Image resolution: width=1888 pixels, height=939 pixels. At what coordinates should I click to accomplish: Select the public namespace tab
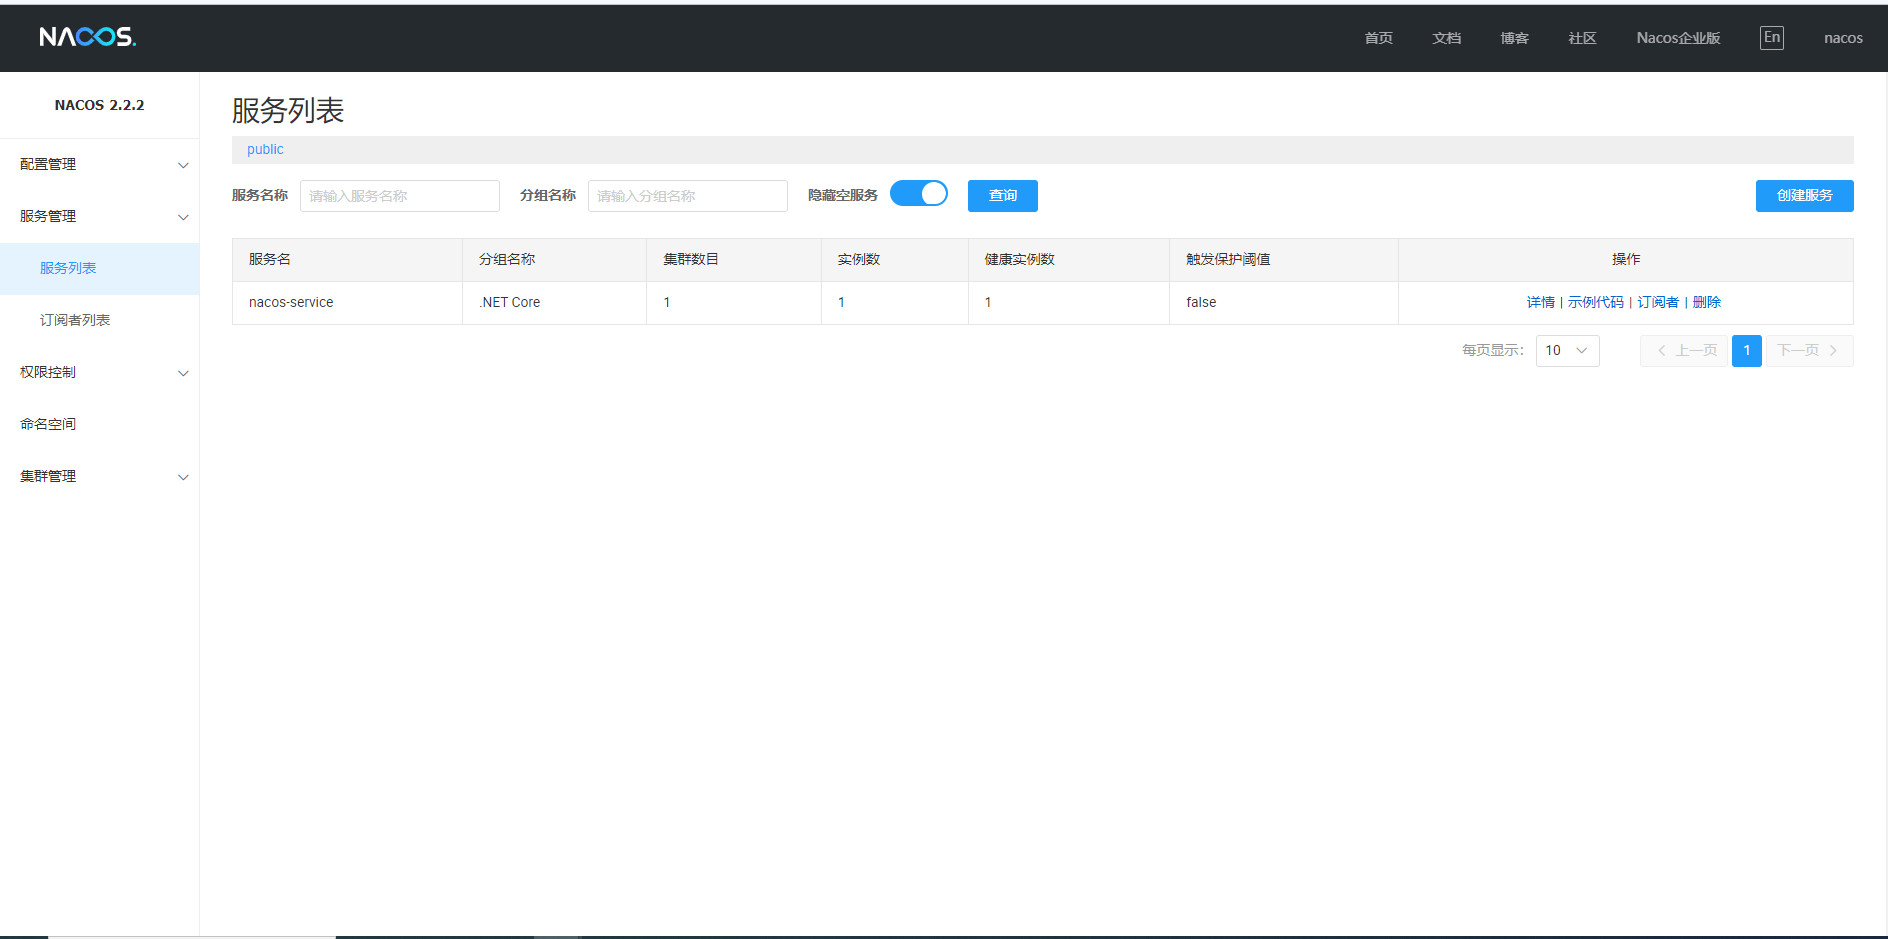click(x=265, y=150)
